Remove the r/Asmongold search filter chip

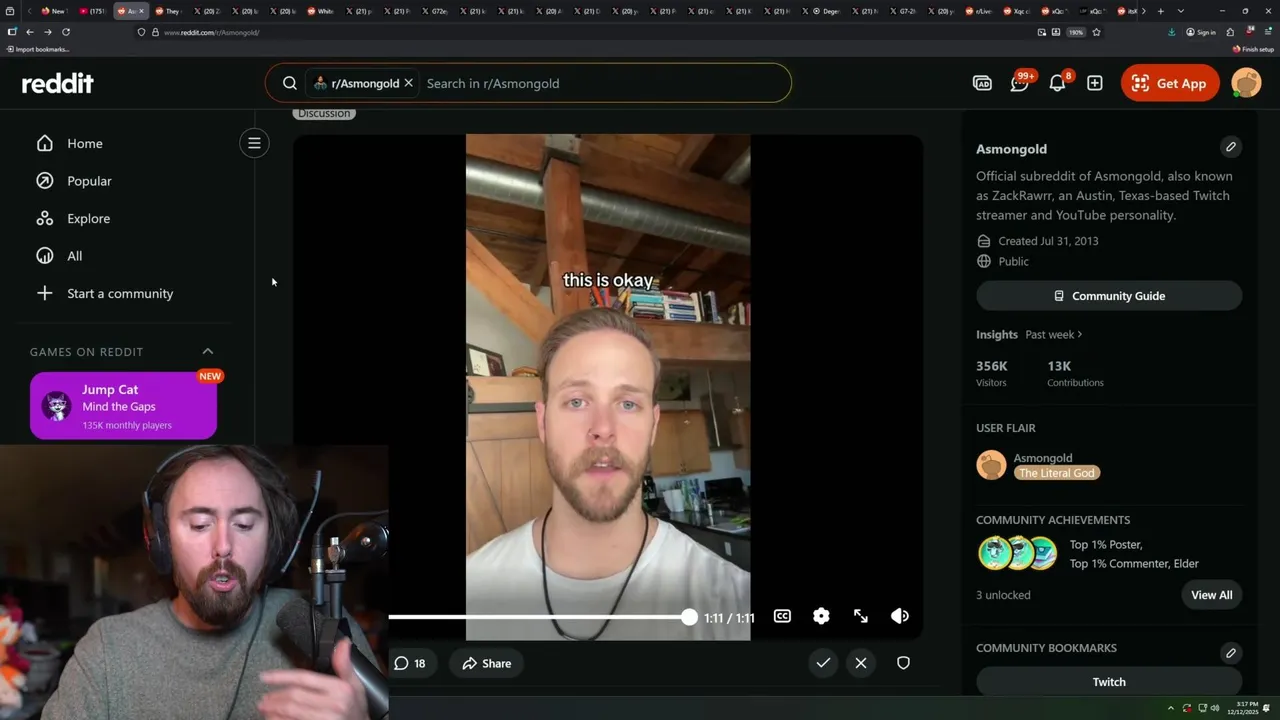click(x=408, y=83)
